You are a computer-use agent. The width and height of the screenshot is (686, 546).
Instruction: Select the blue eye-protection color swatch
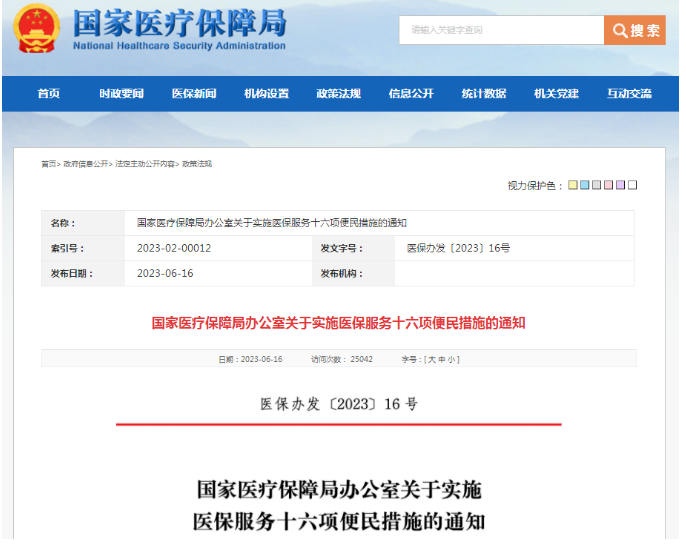[x=584, y=185]
